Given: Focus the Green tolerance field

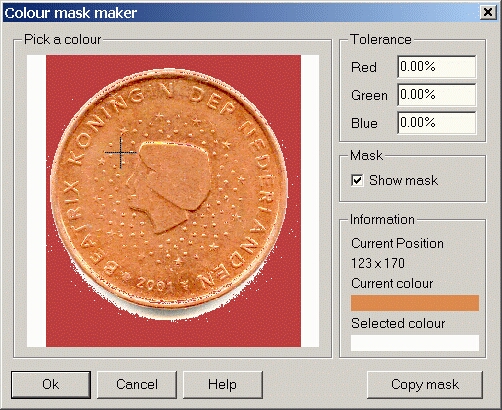Looking at the screenshot, I should (x=437, y=95).
